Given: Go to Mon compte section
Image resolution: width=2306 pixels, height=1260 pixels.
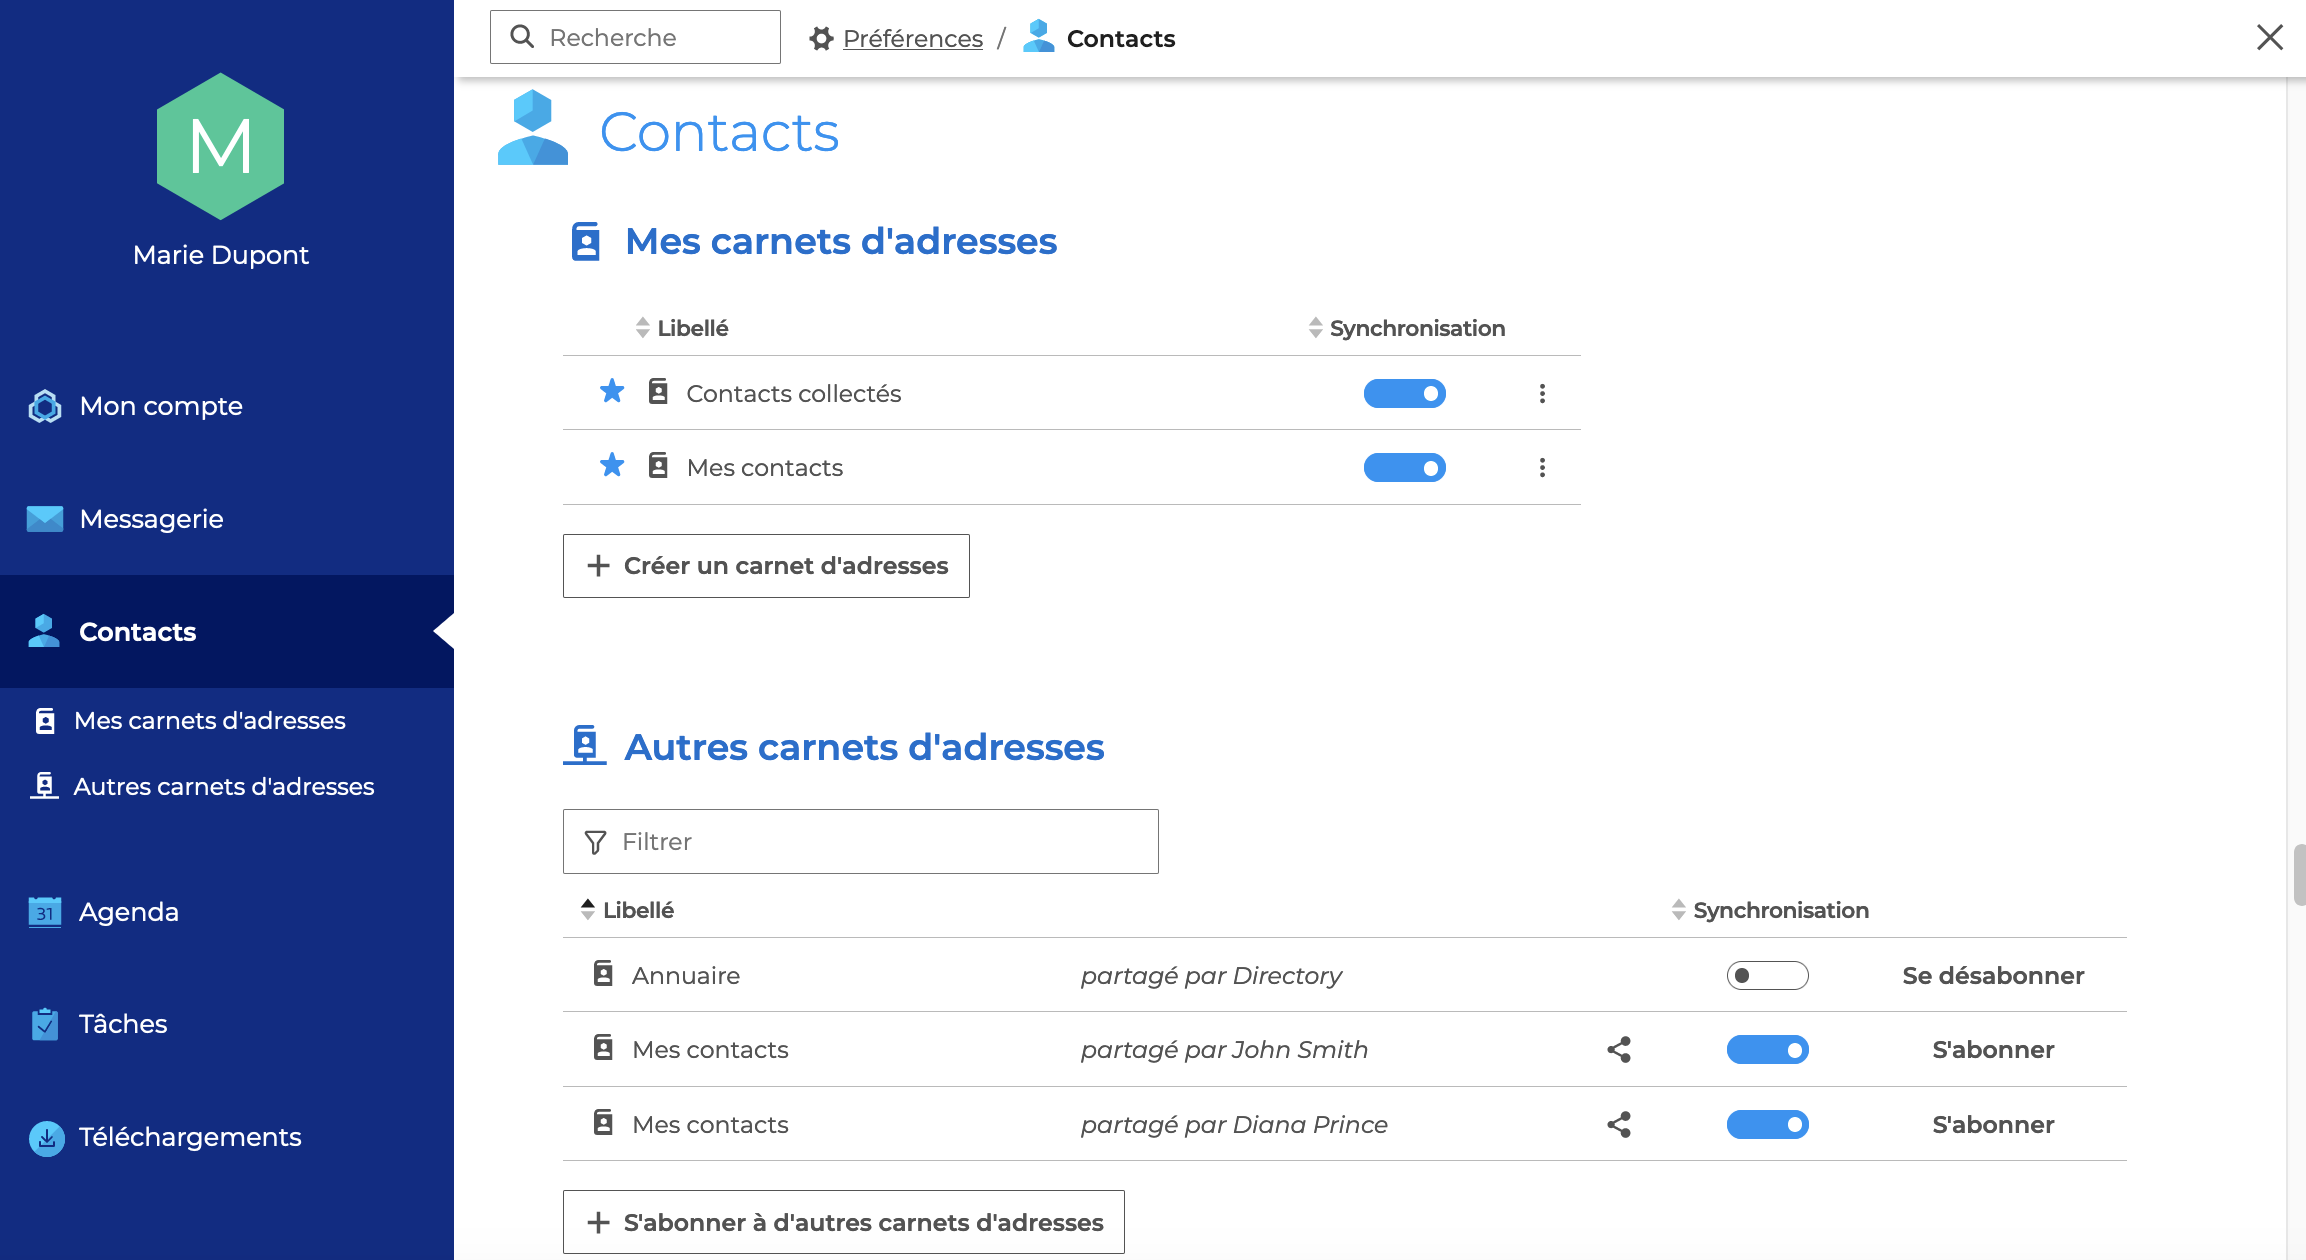Looking at the screenshot, I should pyautogui.click(x=160, y=406).
